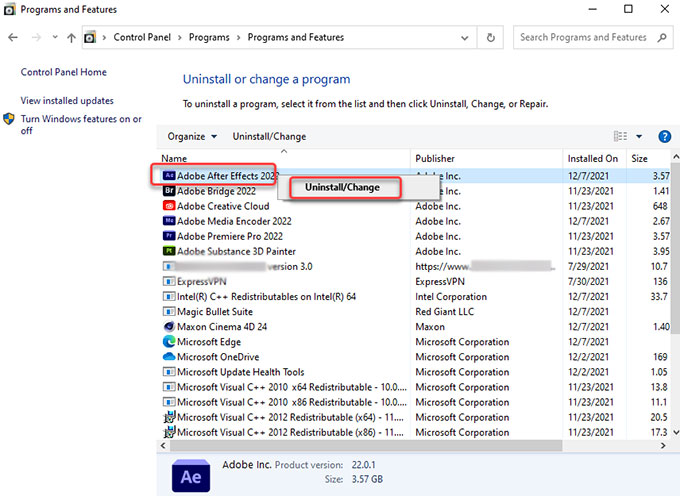Select the Adobe Bridge 2022 row name

(x=216, y=191)
